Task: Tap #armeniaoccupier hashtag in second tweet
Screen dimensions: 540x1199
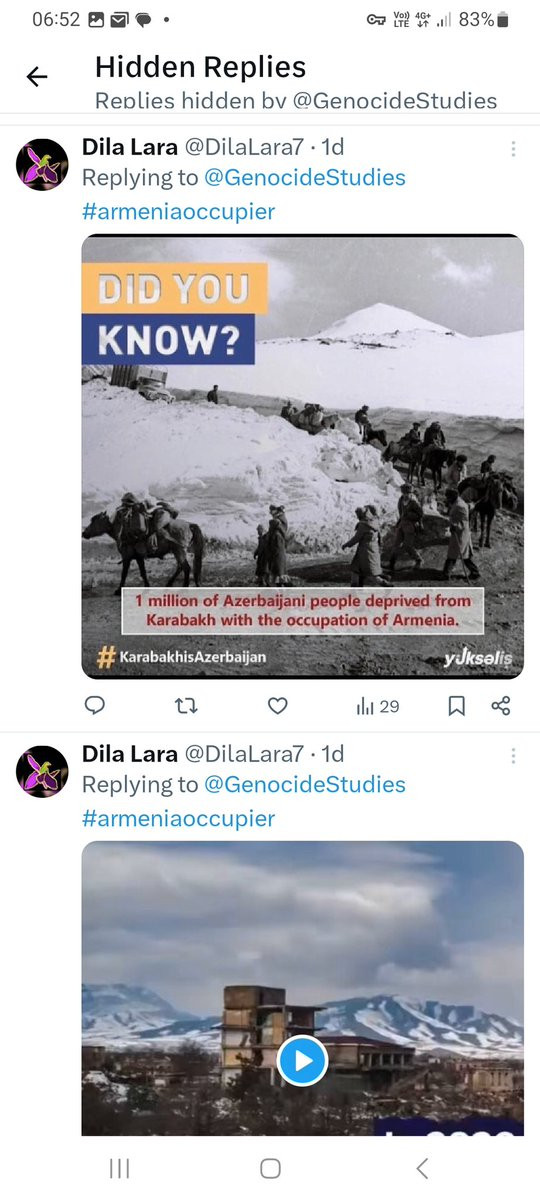Action: coord(178,818)
